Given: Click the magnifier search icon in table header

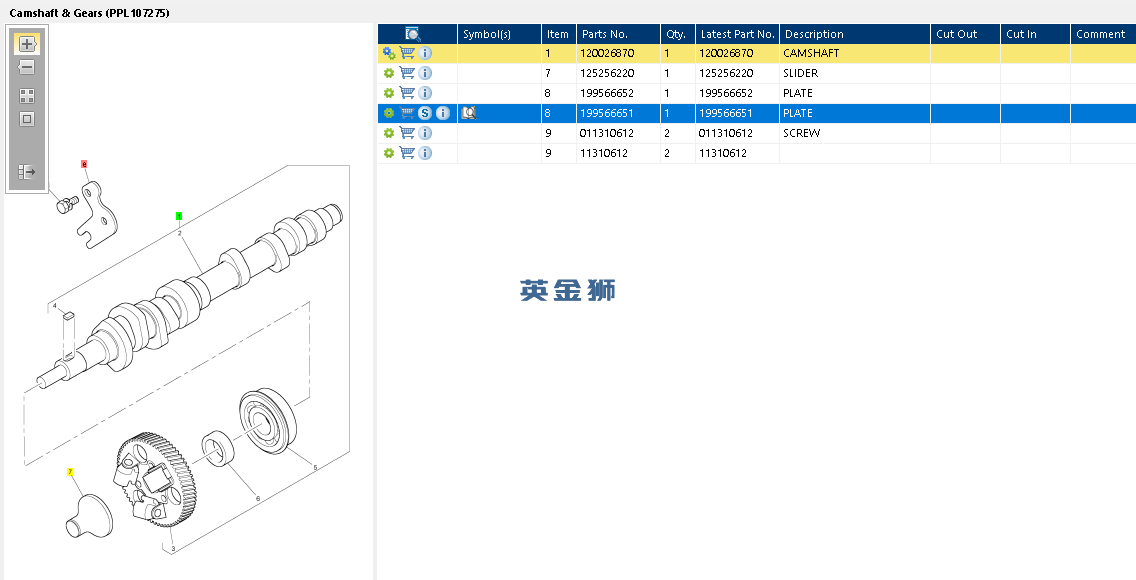Looking at the screenshot, I should [x=413, y=34].
